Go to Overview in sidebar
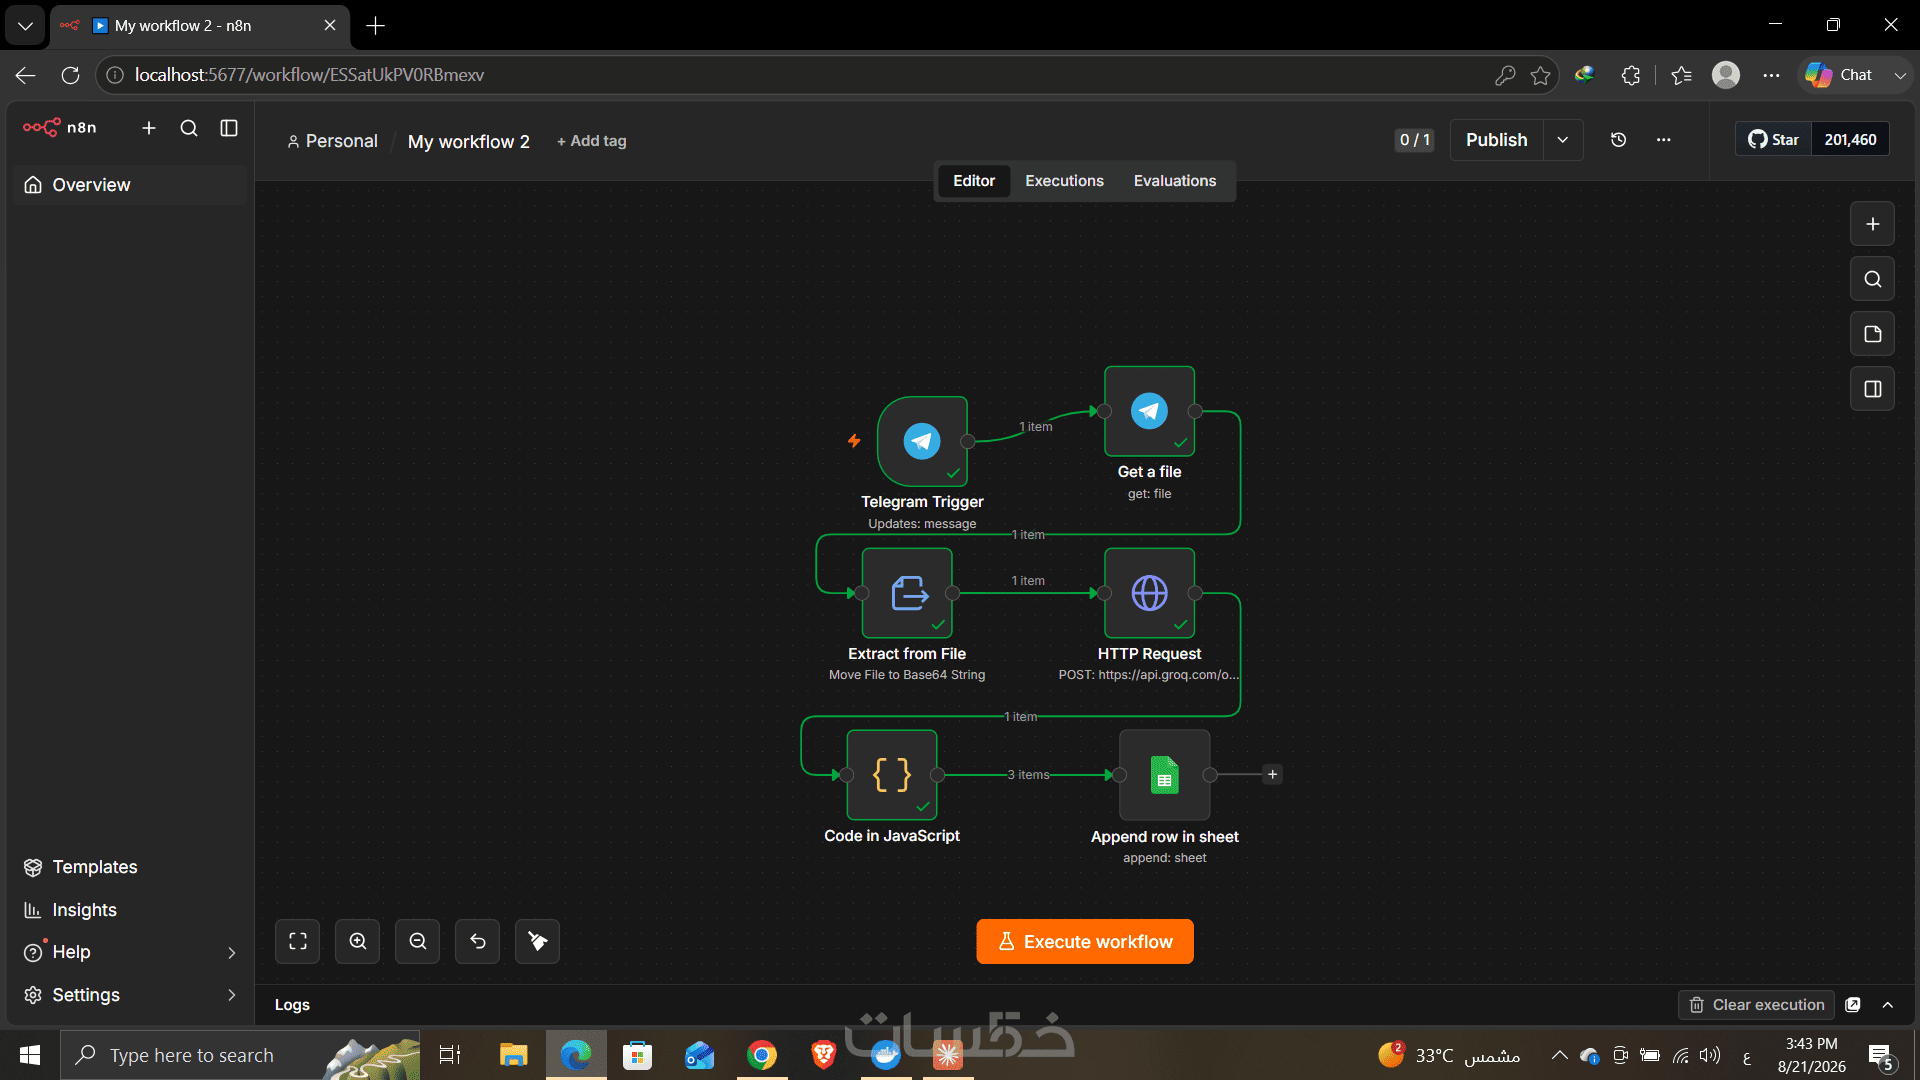Image resolution: width=1920 pixels, height=1080 pixels. pos(130,185)
